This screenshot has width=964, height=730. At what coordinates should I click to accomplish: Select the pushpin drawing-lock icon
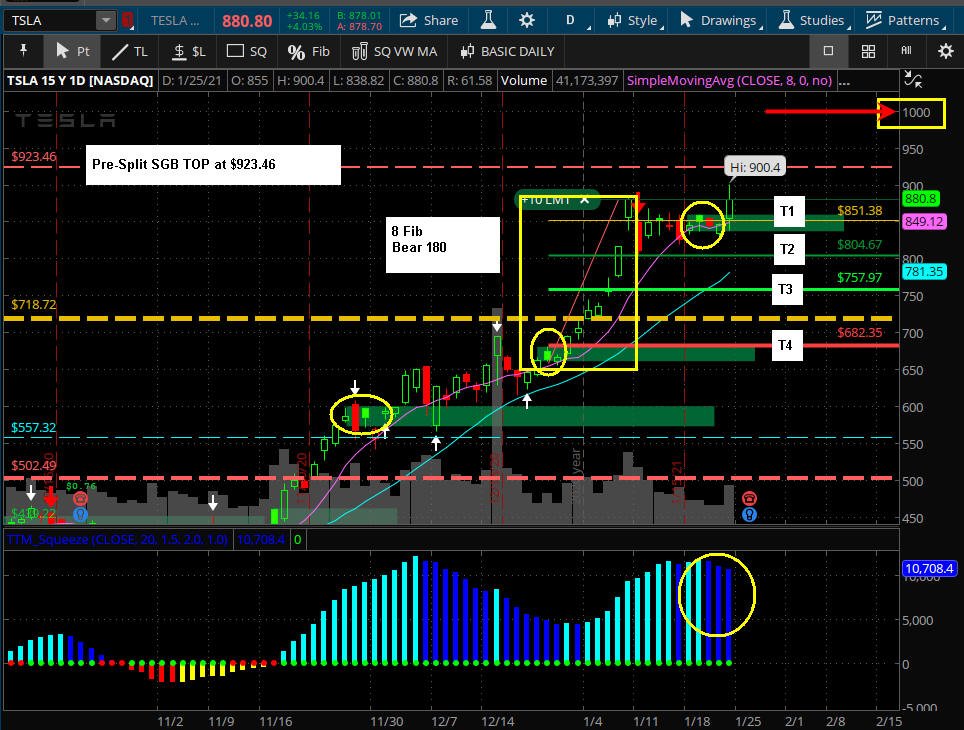tap(23, 51)
